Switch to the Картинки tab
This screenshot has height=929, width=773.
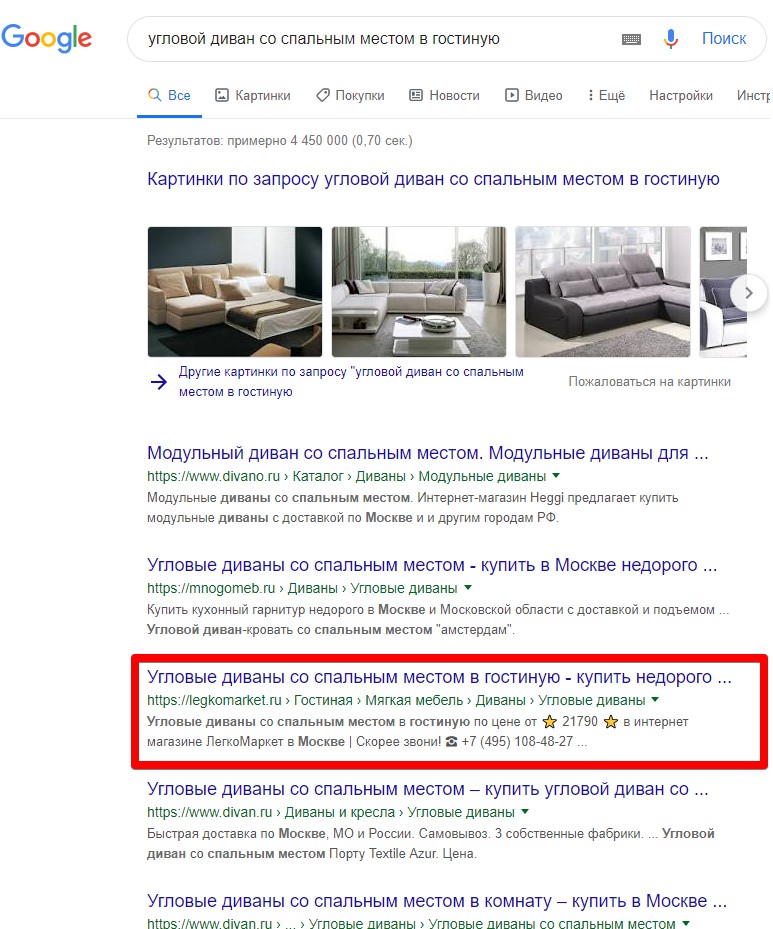pos(253,95)
